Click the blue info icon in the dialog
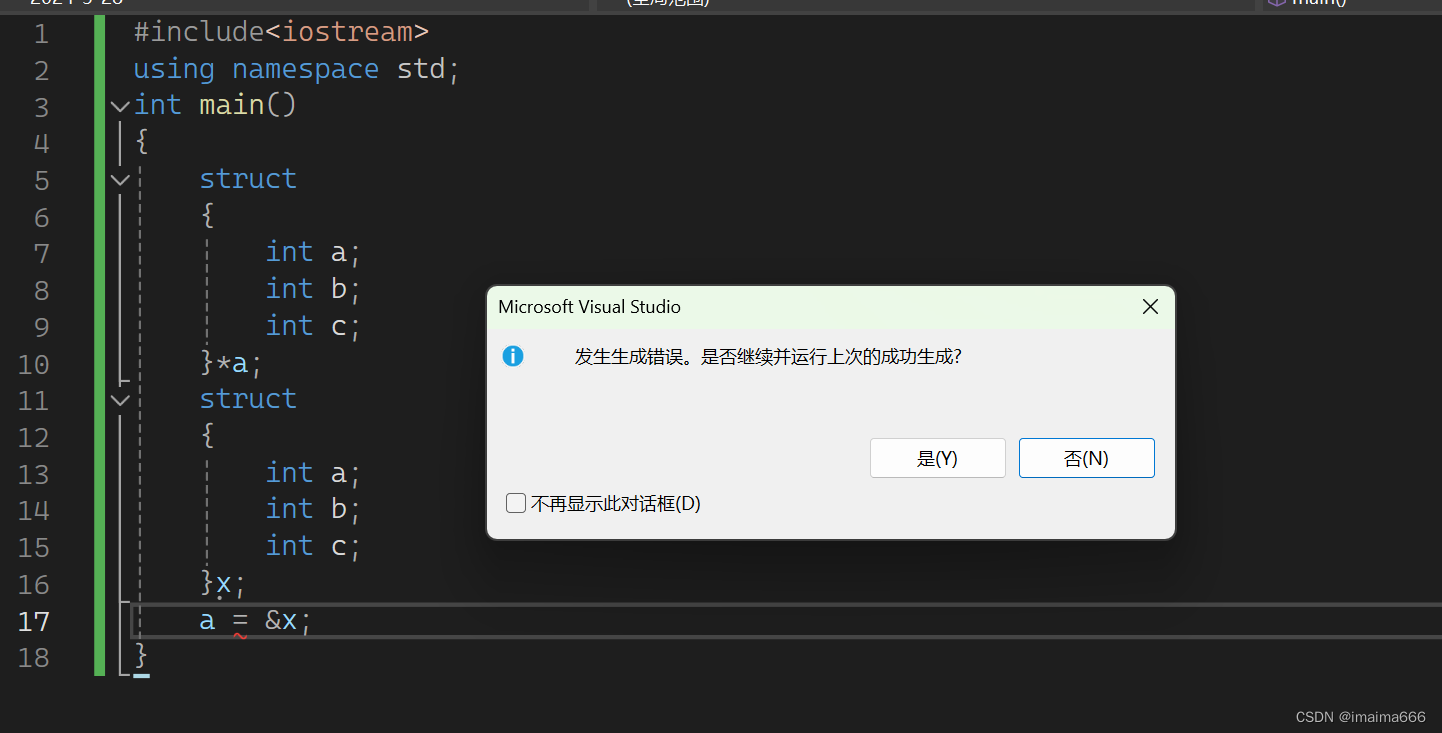 (x=513, y=356)
